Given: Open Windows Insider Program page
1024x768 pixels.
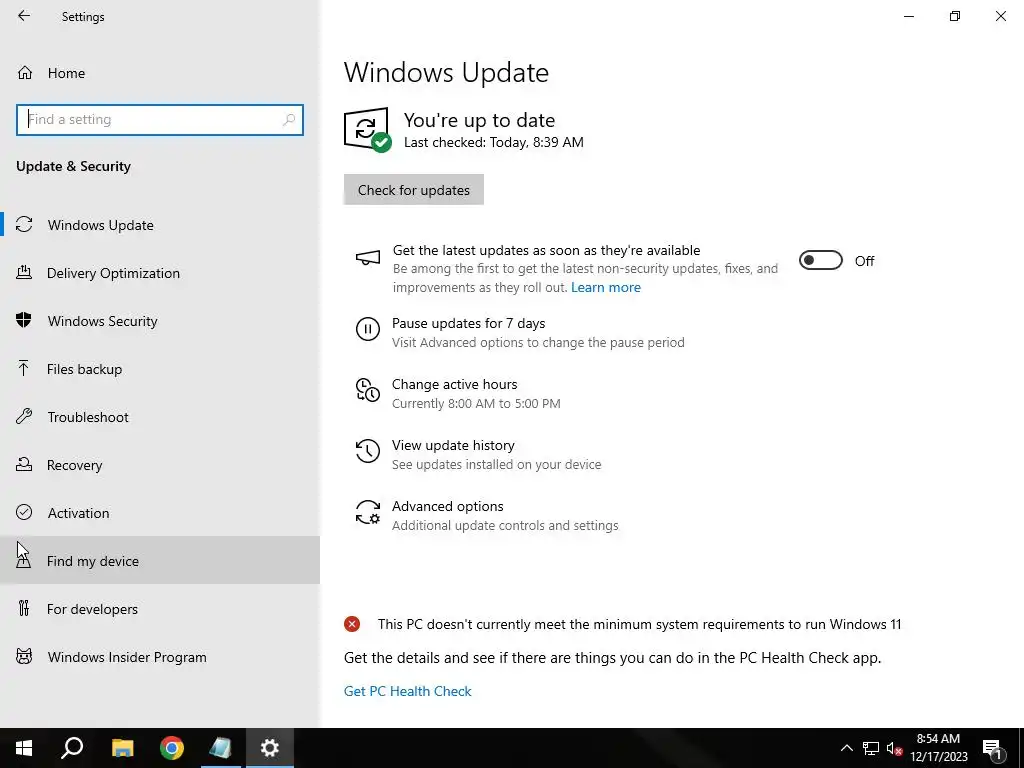Looking at the screenshot, I should pyautogui.click(x=160, y=657).
